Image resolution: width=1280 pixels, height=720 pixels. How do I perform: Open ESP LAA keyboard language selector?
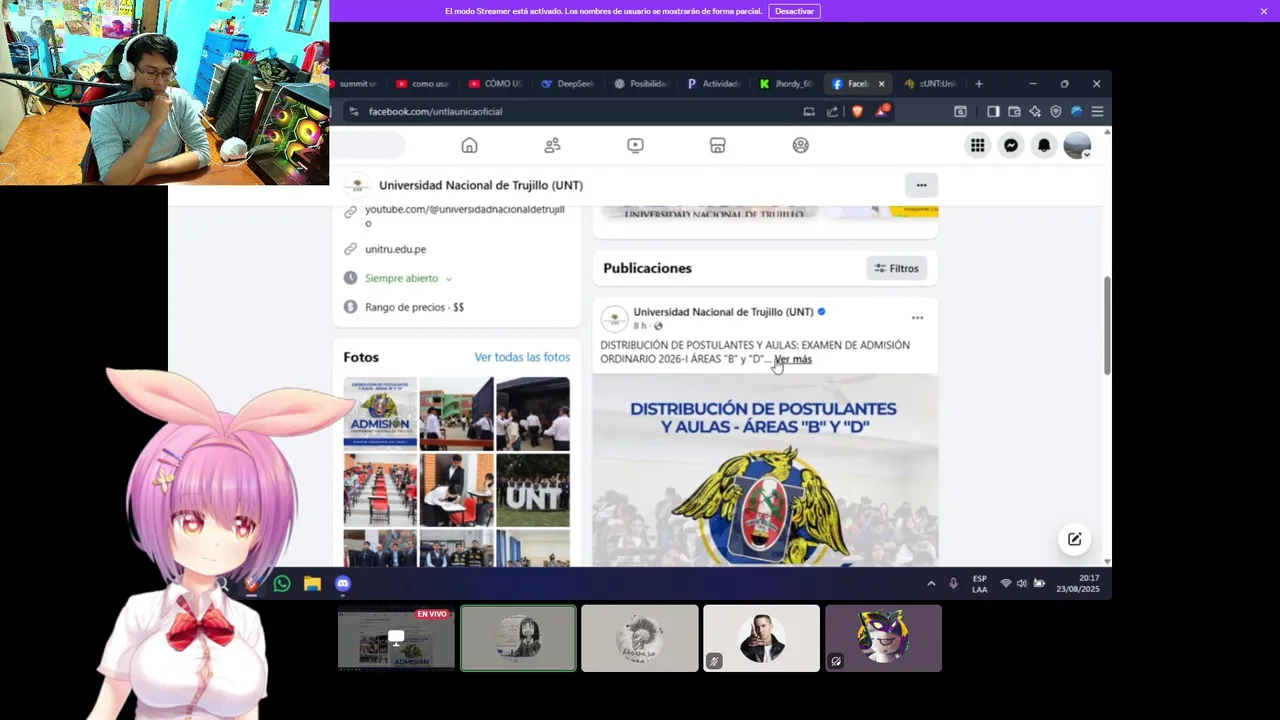click(980, 583)
